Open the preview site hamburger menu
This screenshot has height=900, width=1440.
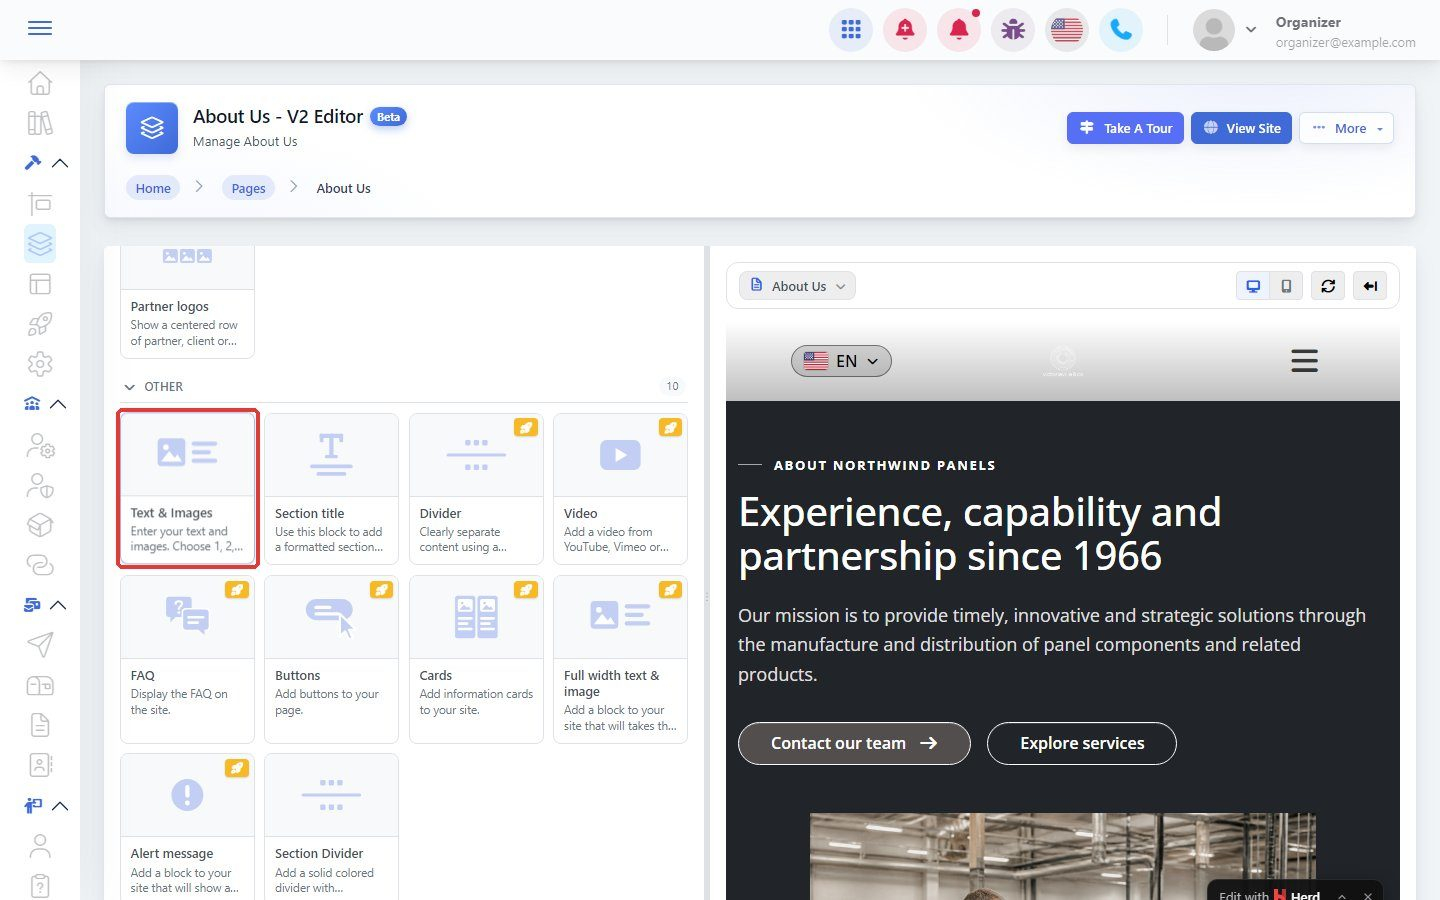coord(1304,361)
